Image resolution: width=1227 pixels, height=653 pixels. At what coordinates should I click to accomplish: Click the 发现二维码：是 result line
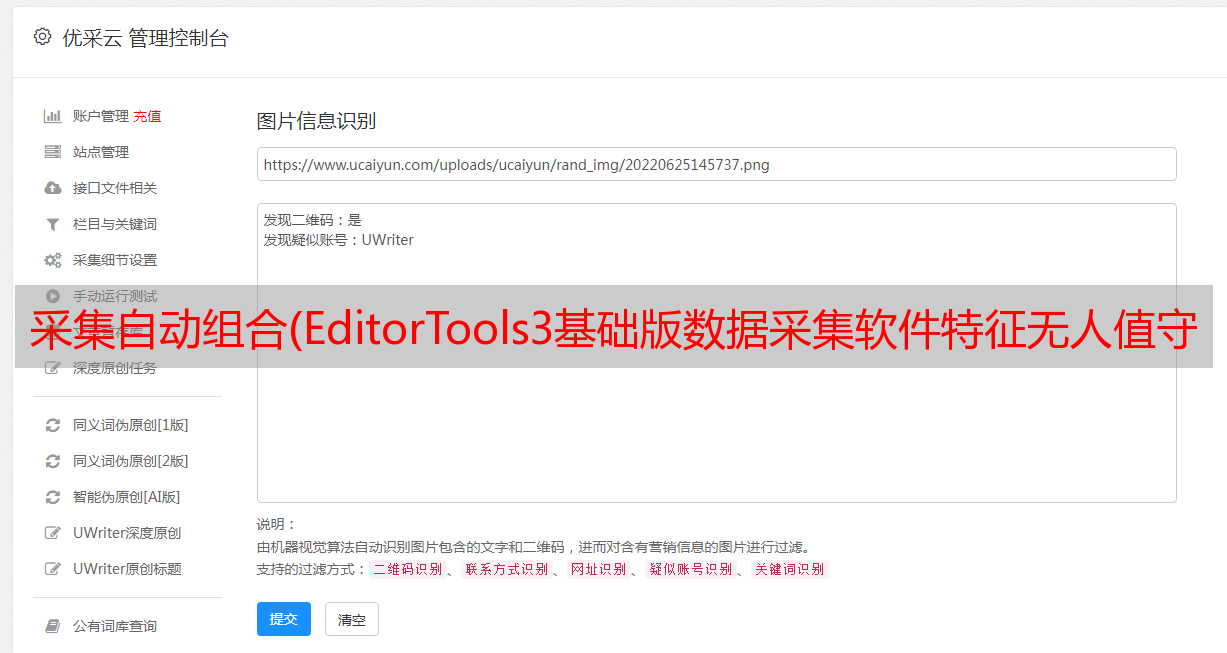tap(313, 220)
